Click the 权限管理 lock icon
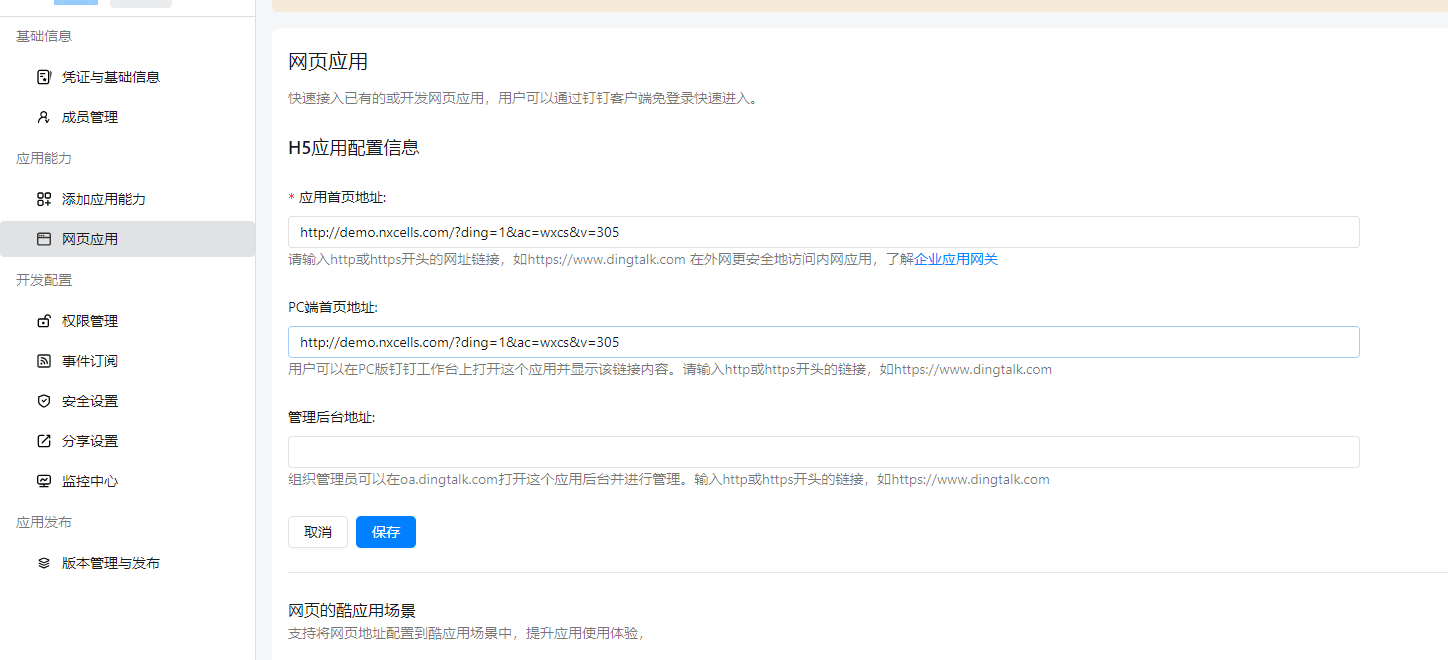 (x=43, y=321)
